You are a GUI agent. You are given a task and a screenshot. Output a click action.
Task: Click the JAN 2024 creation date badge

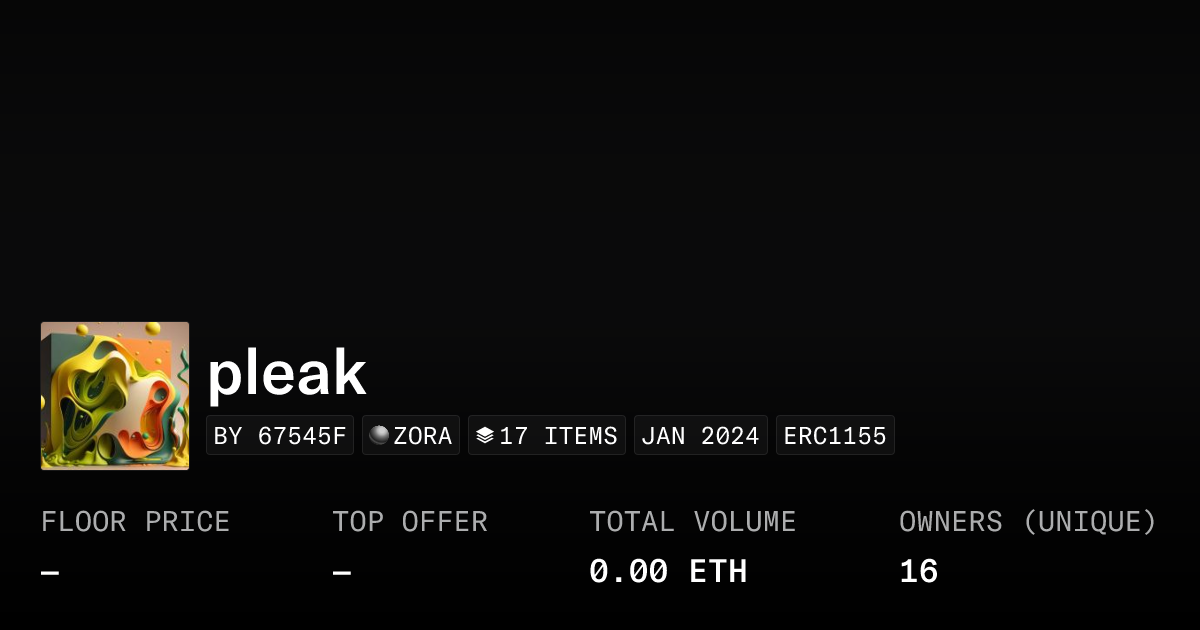tap(700, 436)
